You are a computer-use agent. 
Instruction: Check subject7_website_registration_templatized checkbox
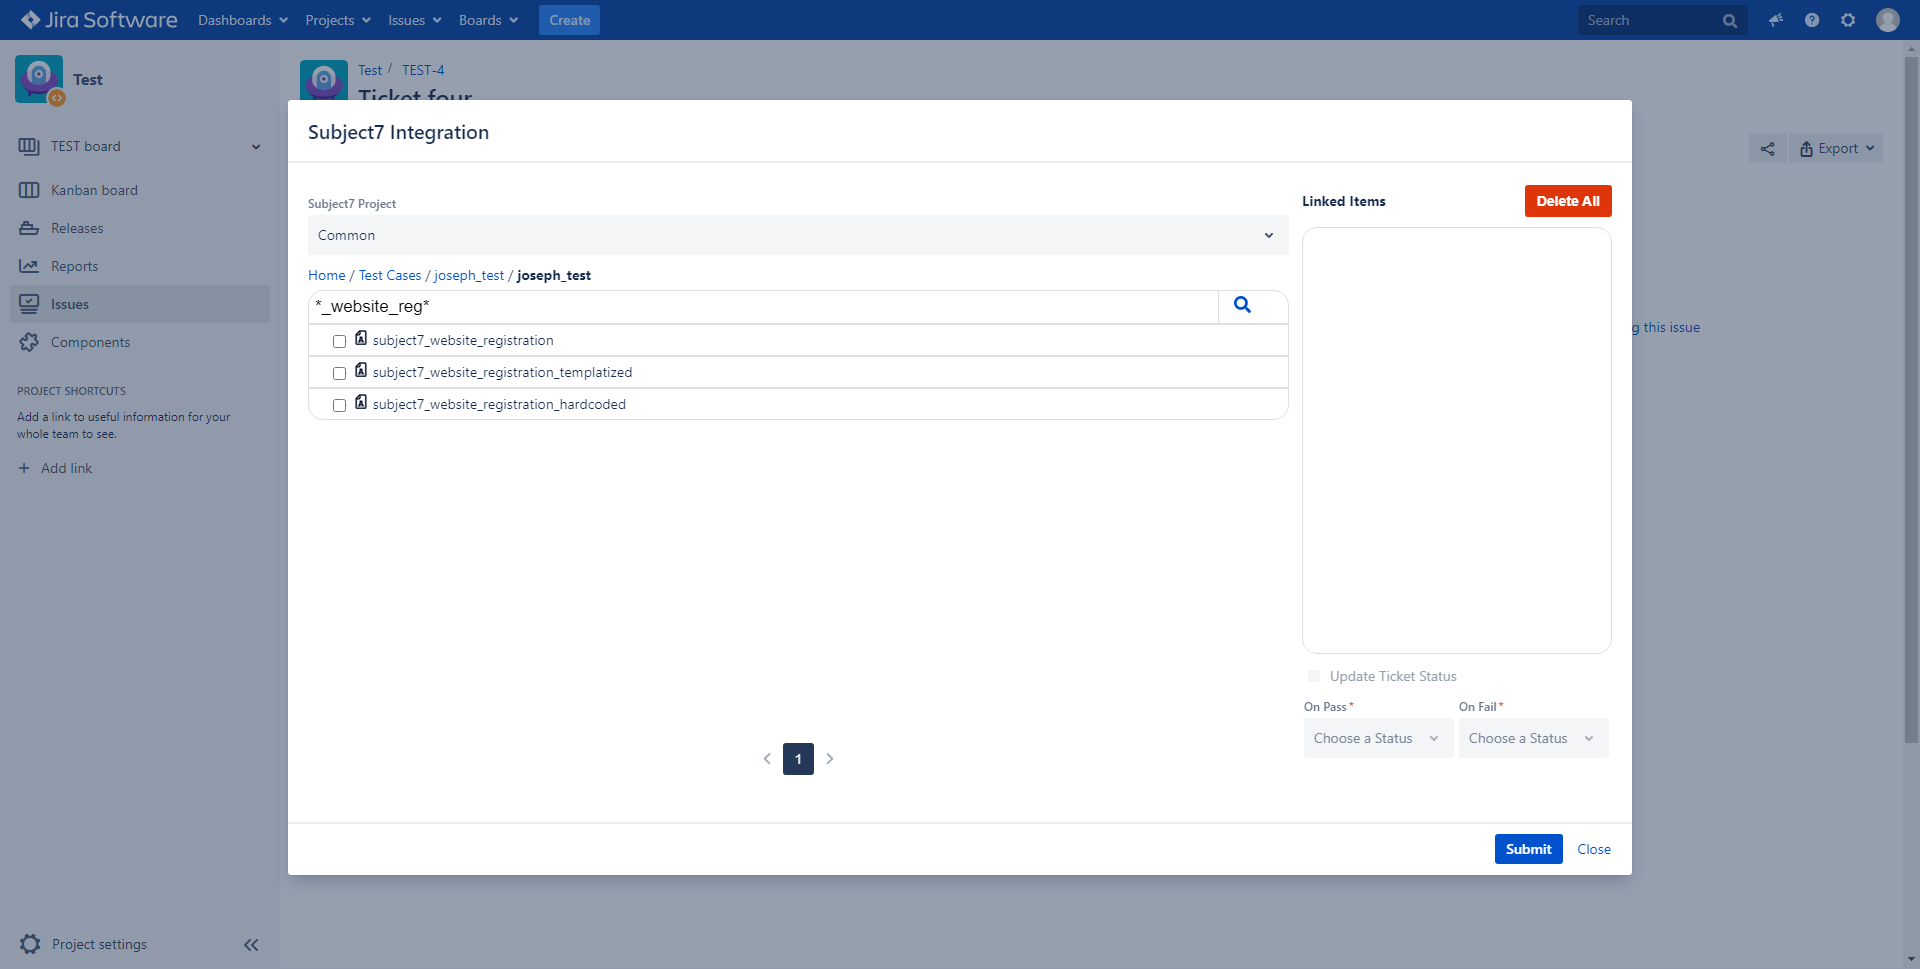[x=340, y=373]
